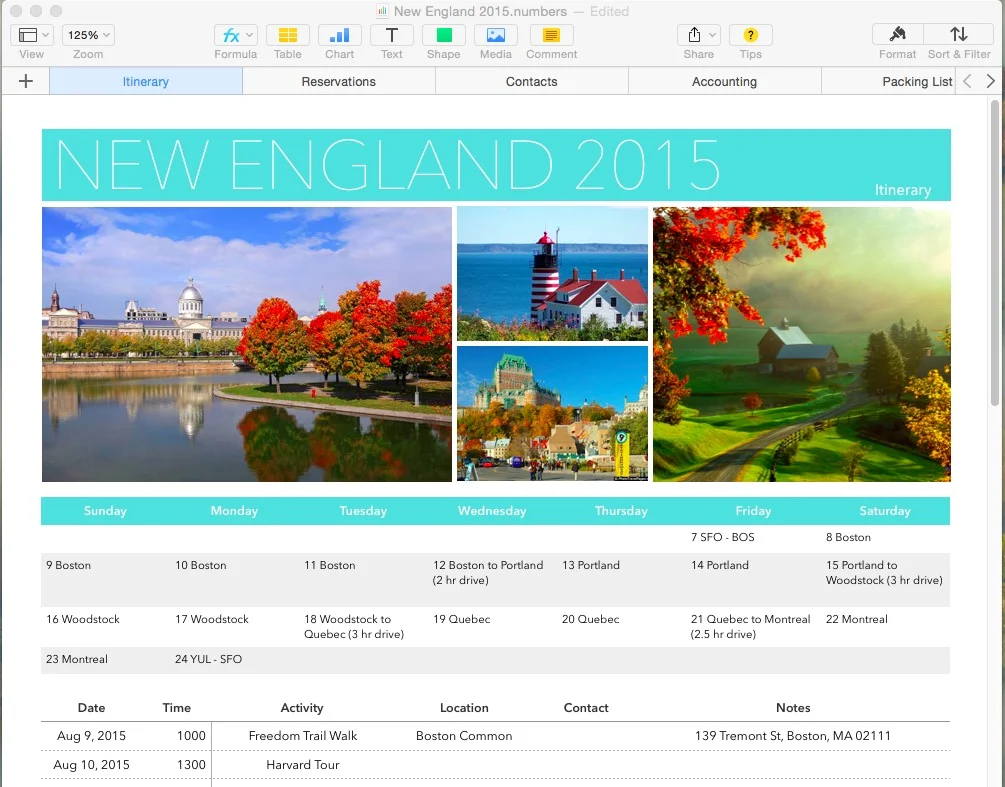
Task: Select the '139 Tremont St' notes cell
Action: click(793, 736)
